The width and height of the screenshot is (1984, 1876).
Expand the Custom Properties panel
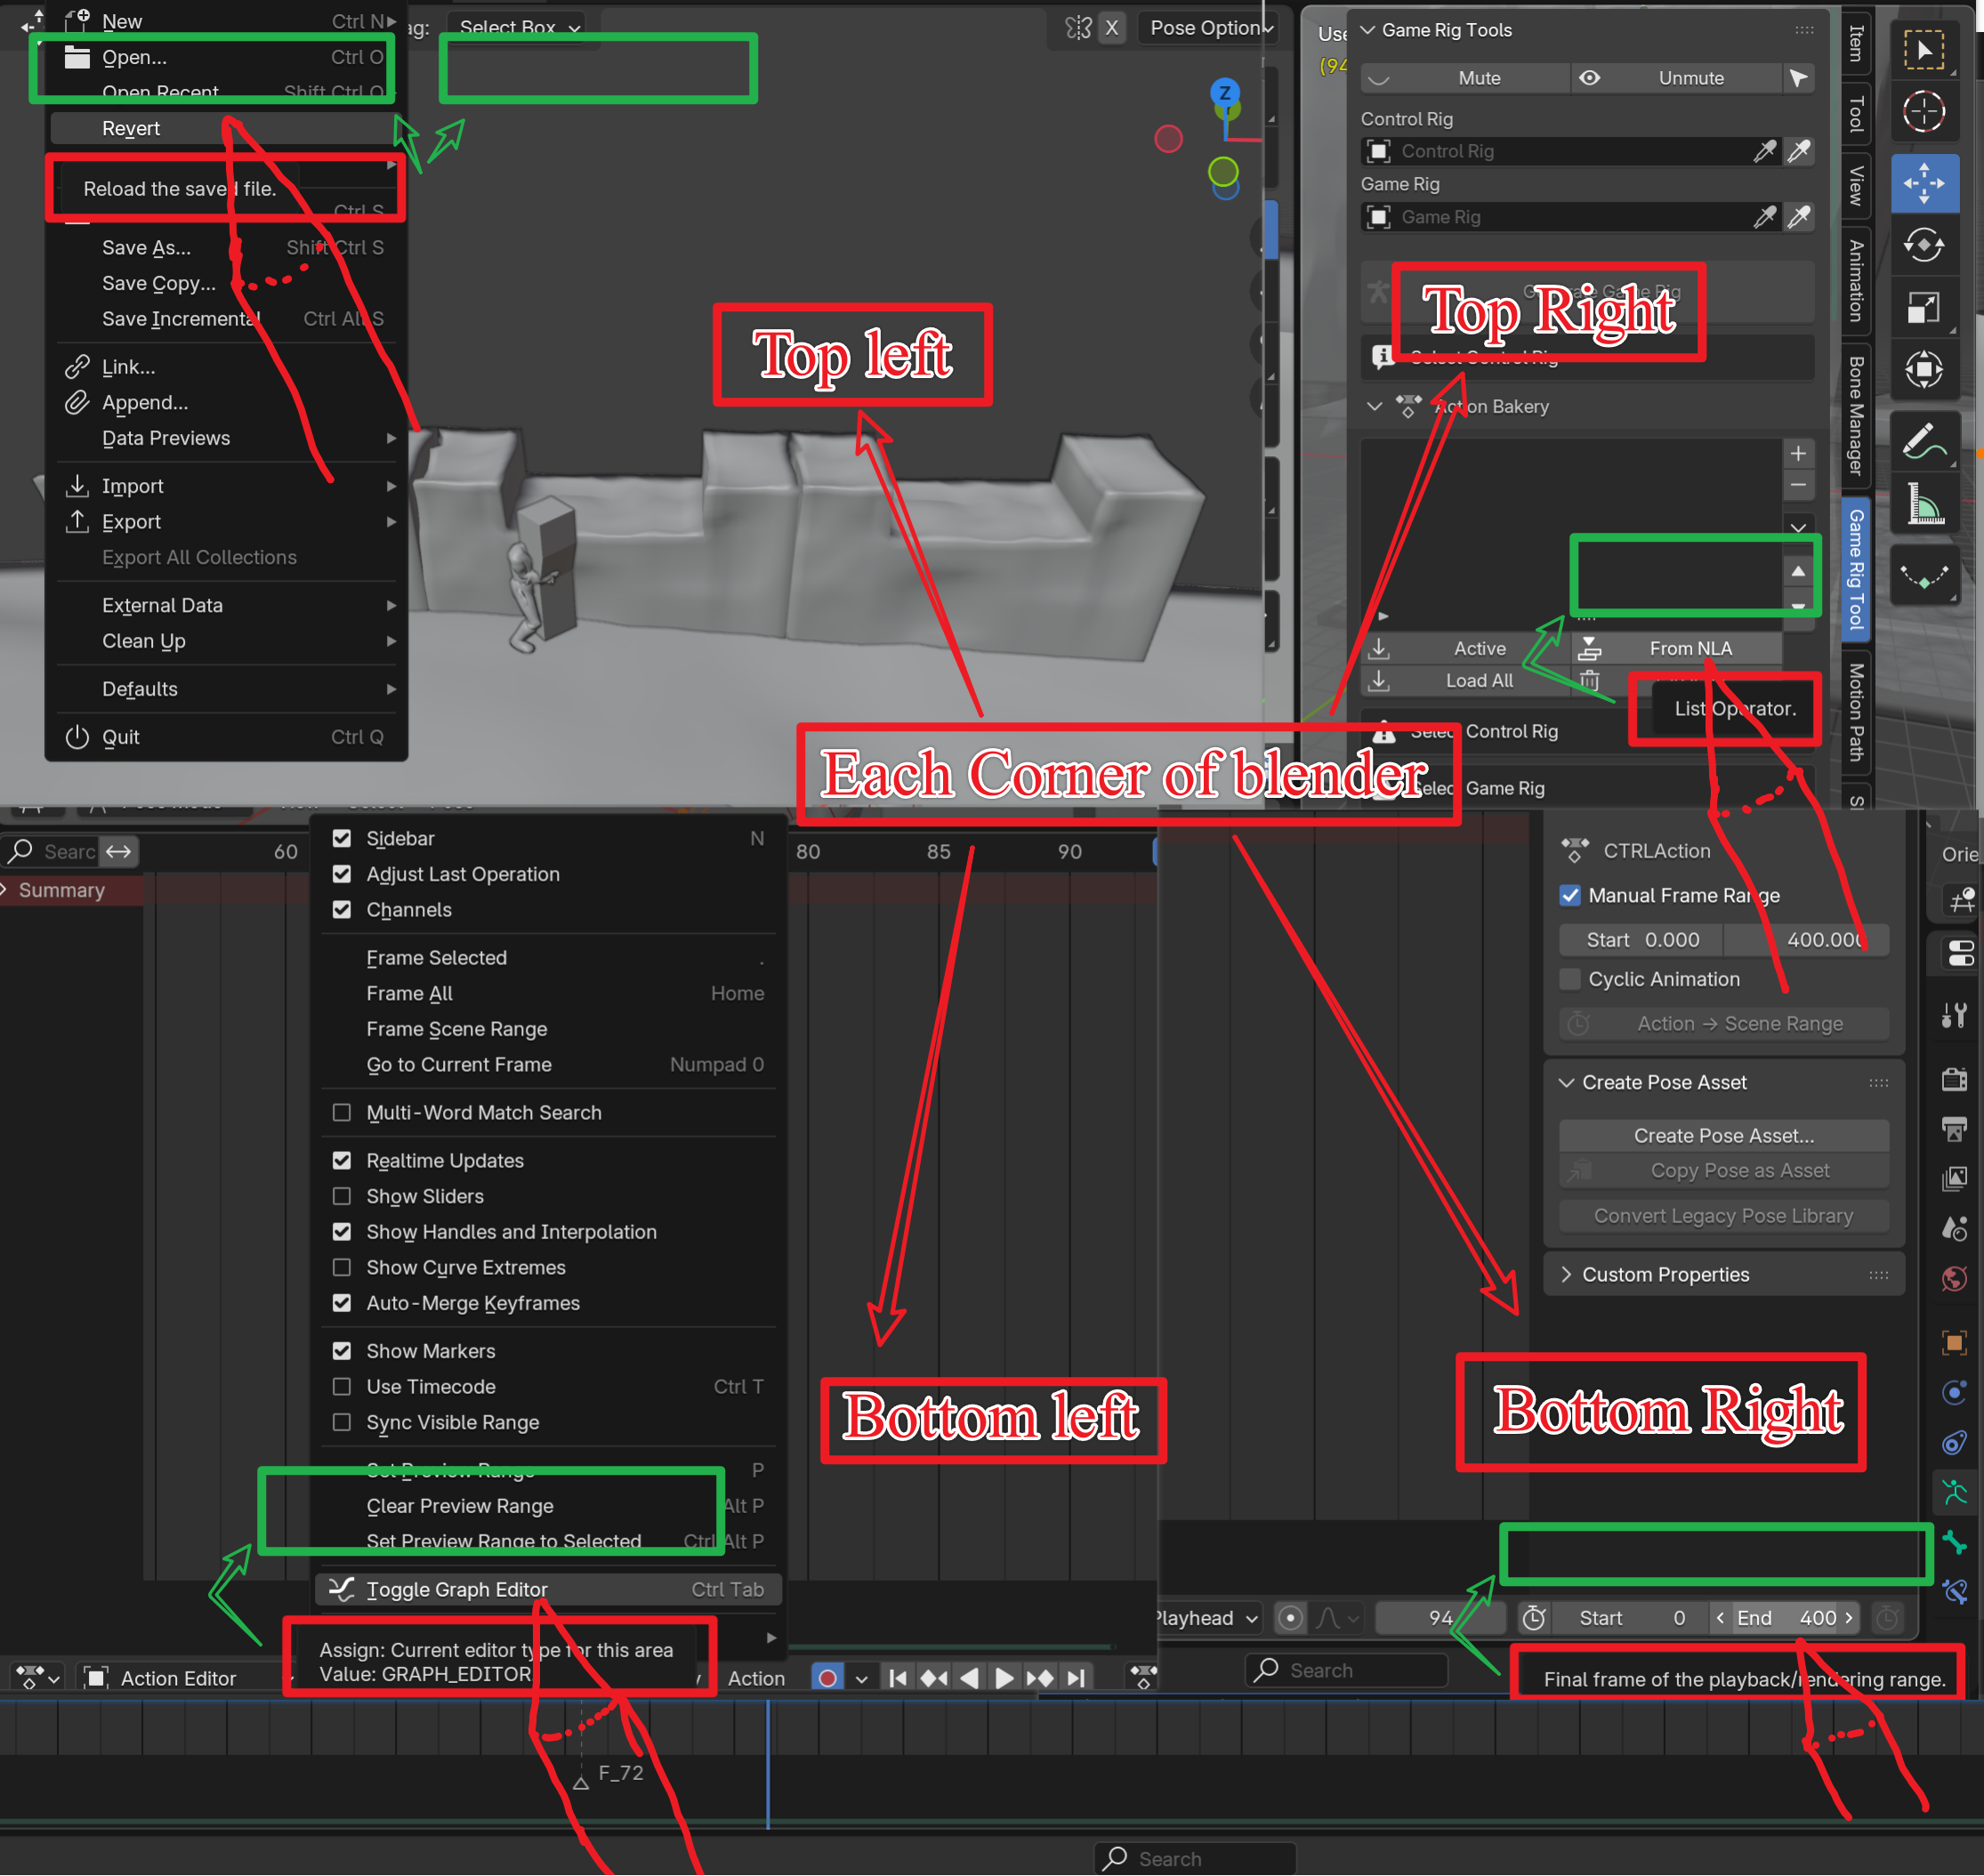(x=1567, y=1275)
